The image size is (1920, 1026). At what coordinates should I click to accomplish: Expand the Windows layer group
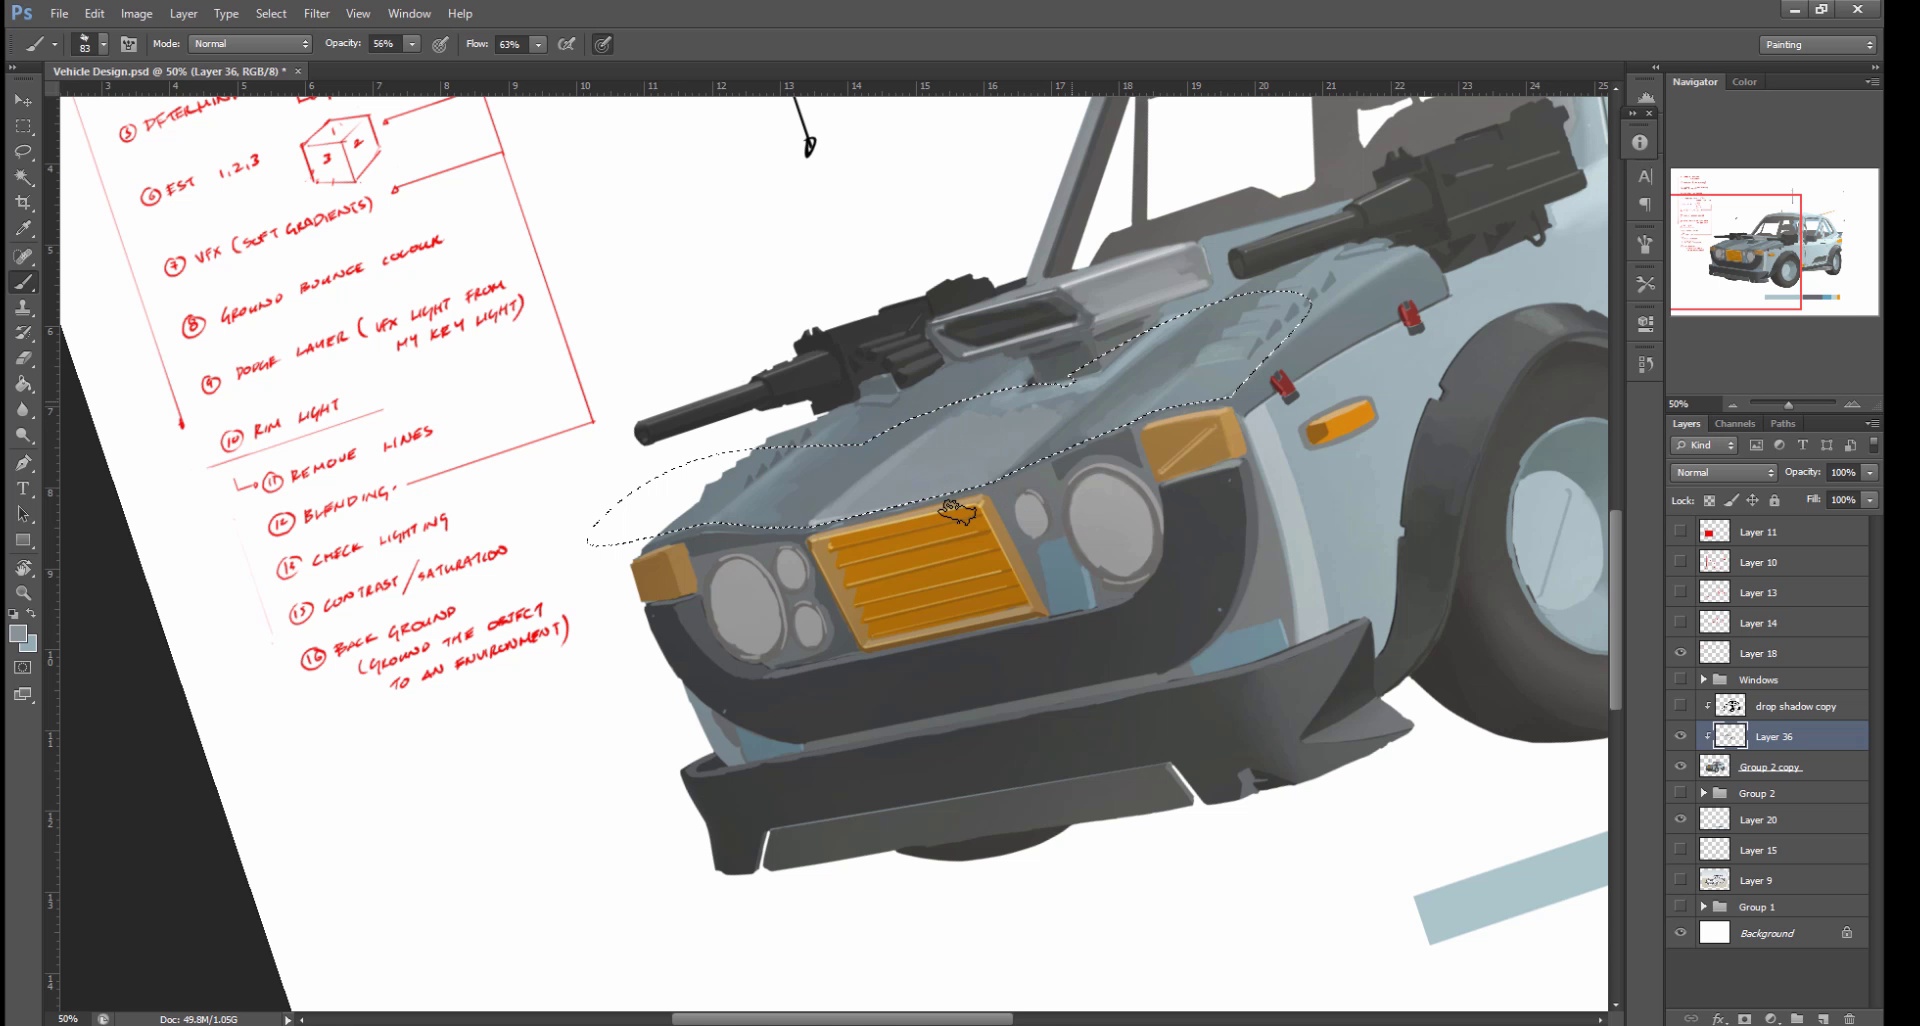[1704, 680]
